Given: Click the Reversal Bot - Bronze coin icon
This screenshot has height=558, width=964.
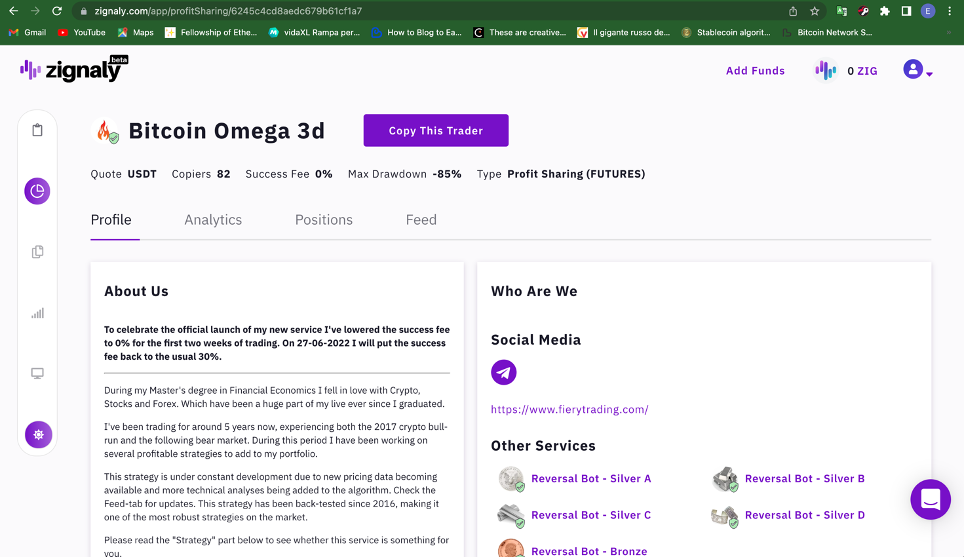Looking at the screenshot, I should coord(511,549).
